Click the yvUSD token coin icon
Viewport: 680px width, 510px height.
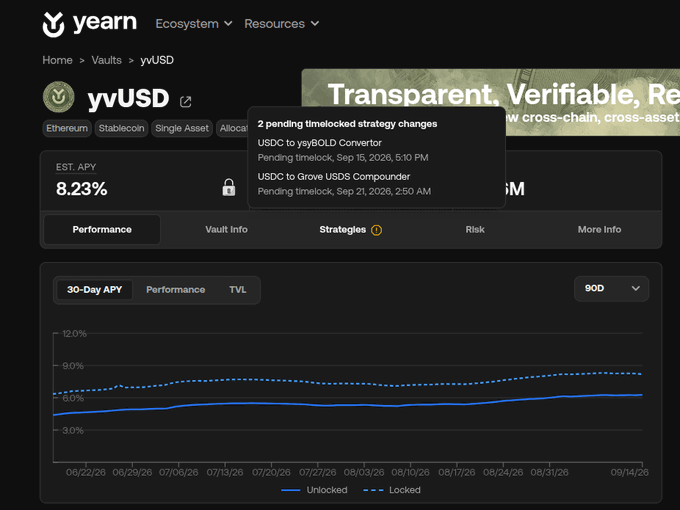[x=59, y=97]
